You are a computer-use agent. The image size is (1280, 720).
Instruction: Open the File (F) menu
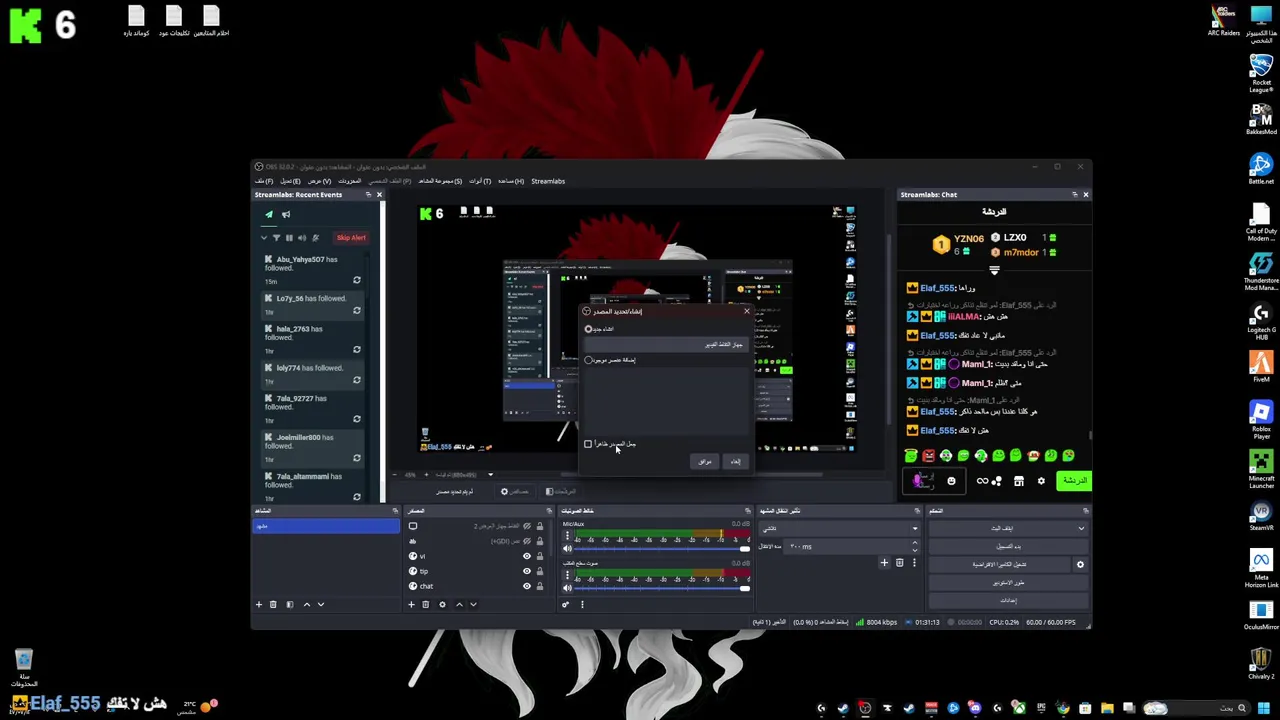(263, 181)
